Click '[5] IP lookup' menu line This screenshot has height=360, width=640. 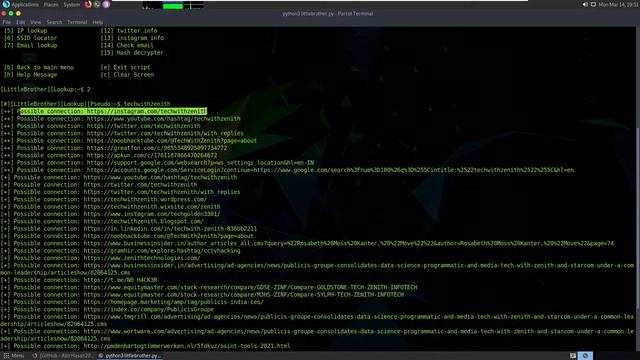click(25, 31)
